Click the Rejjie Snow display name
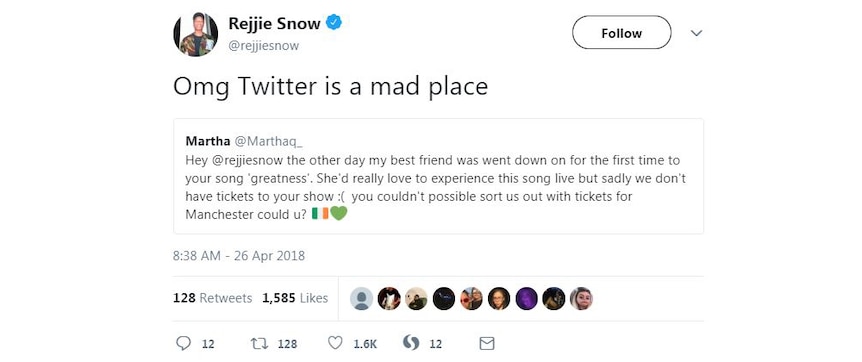The width and height of the screenshot is (862, 362). click(274, 24)
